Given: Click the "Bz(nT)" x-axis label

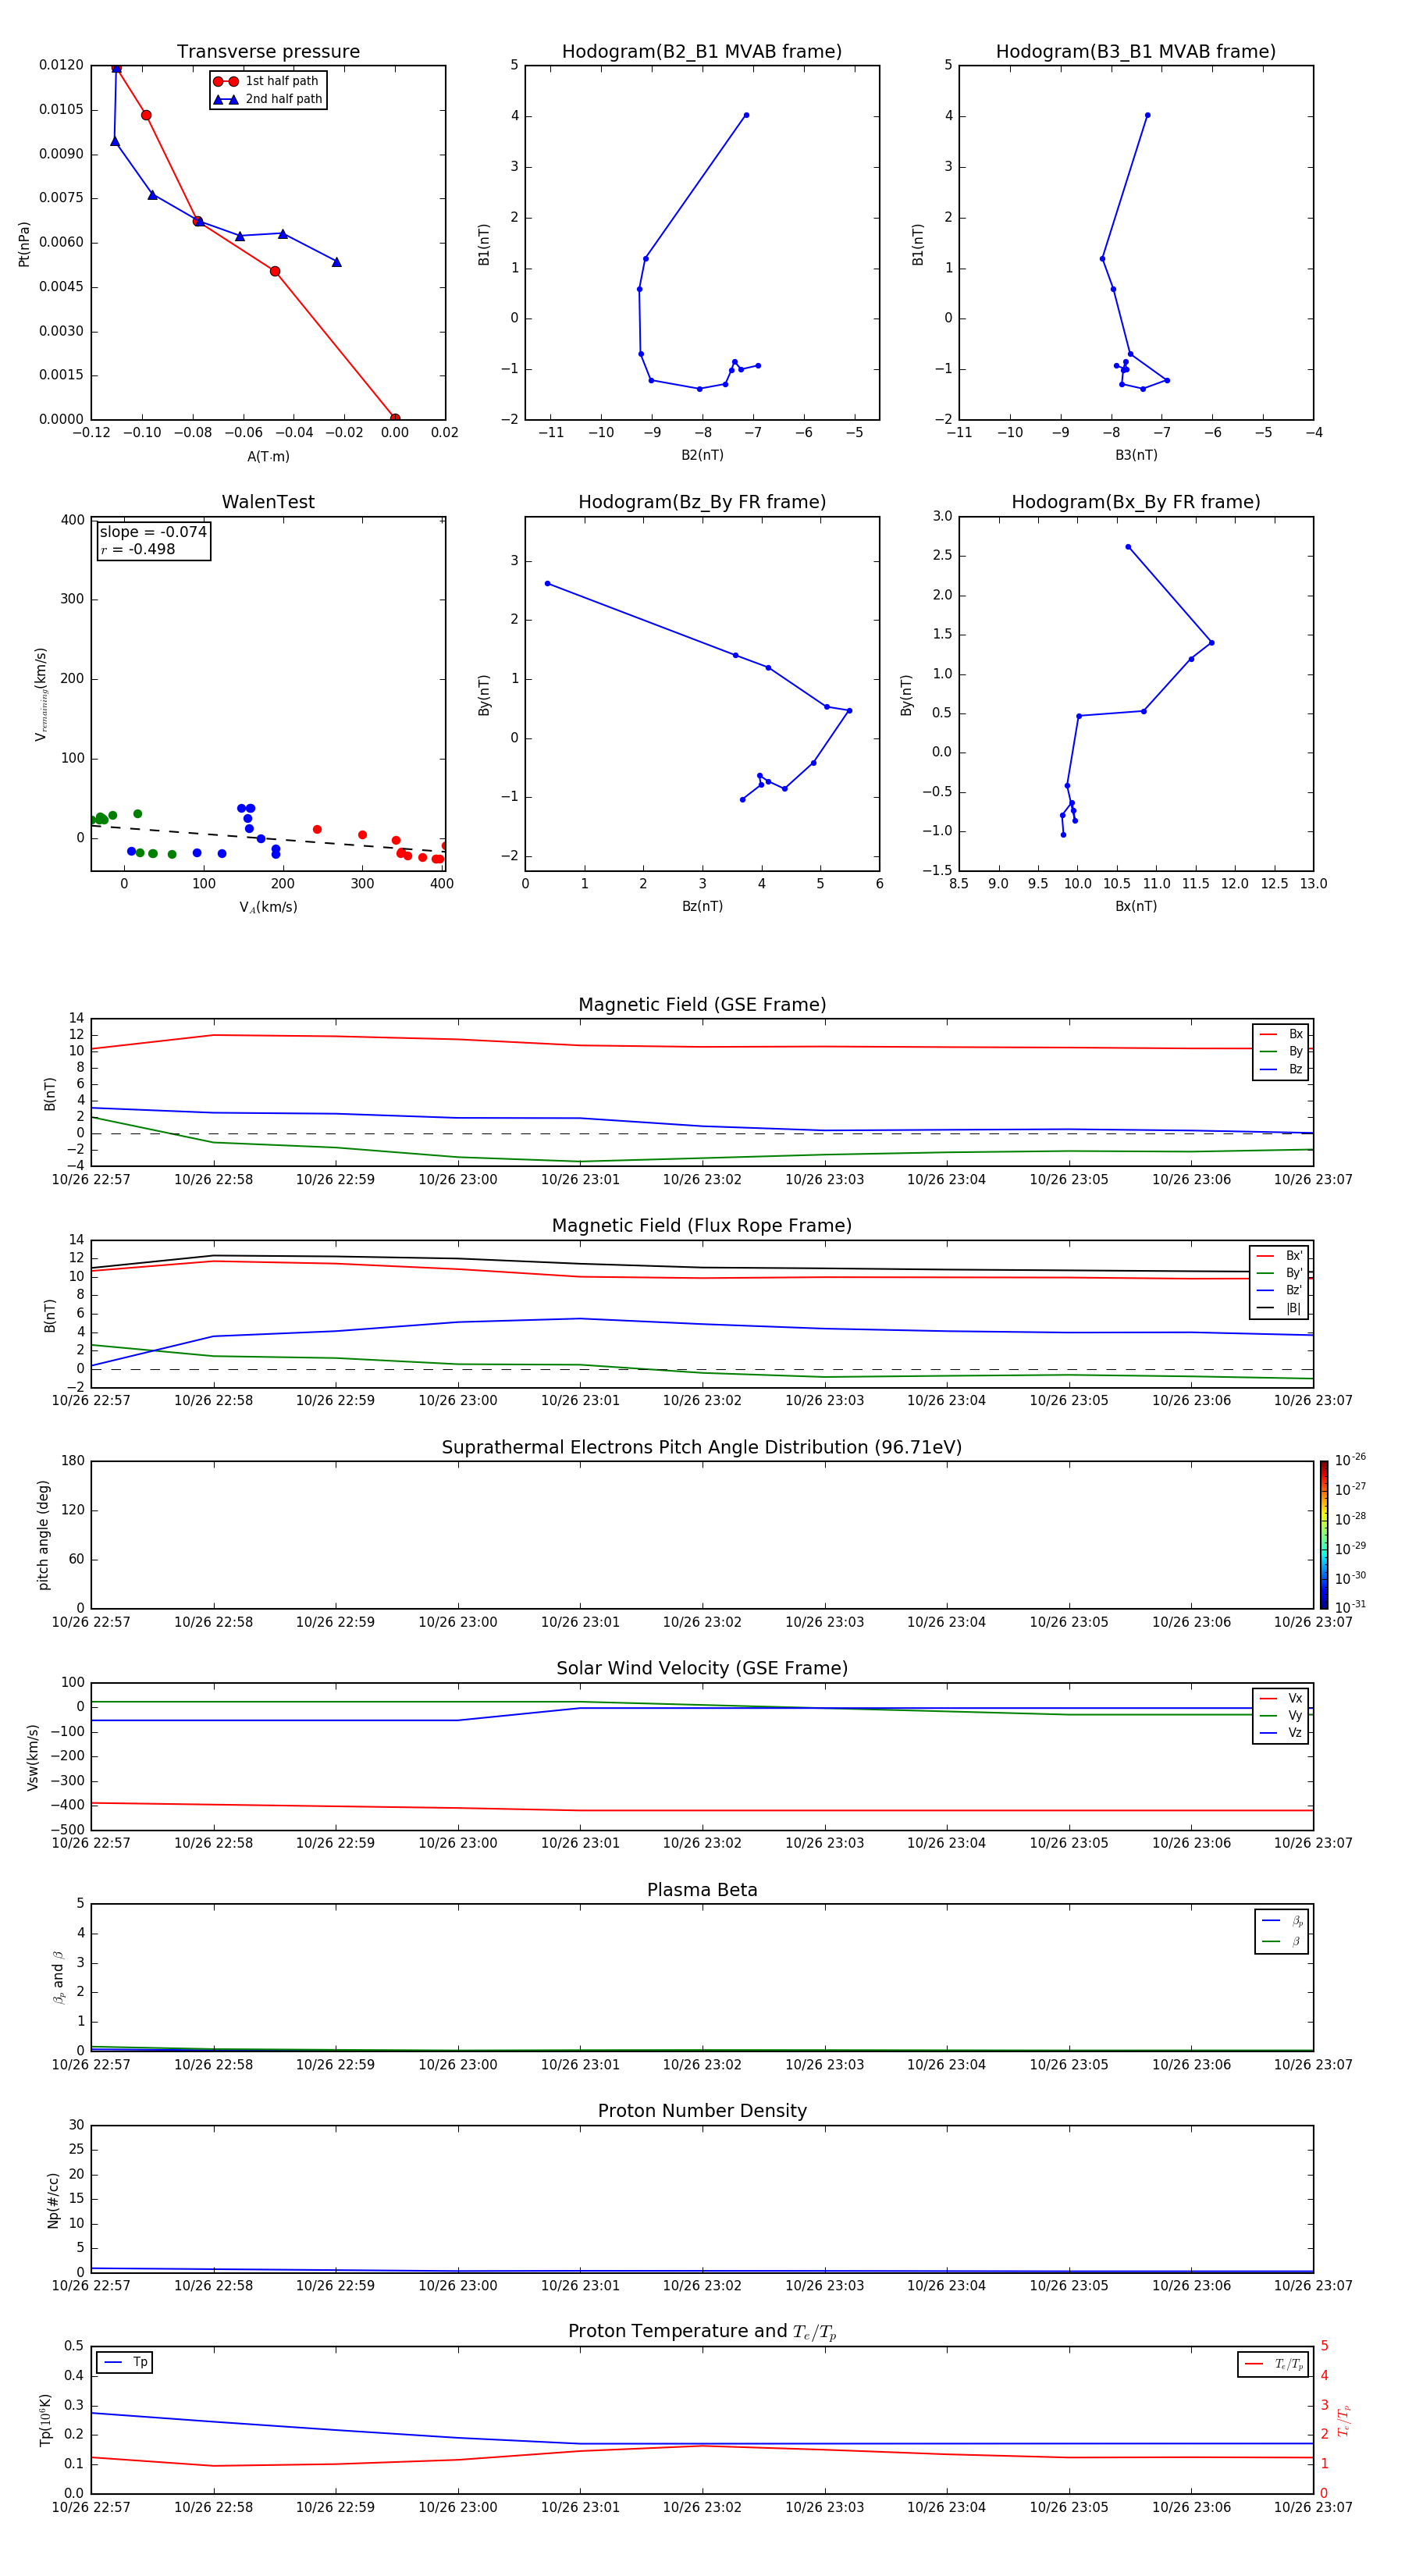Looking at the screenshot, I should click(x=702, y=906).
